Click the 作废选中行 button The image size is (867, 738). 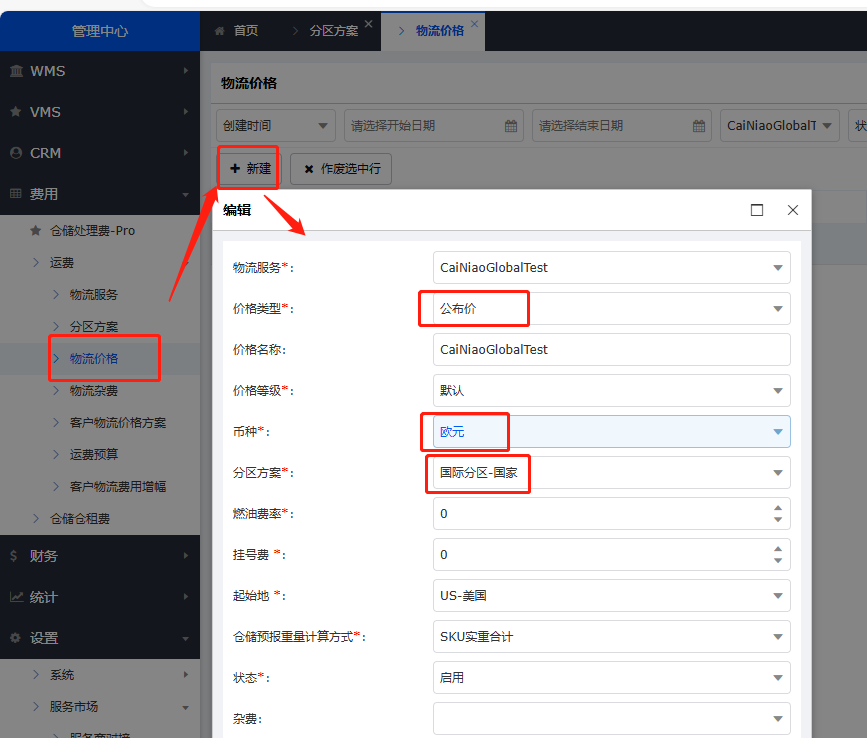click(341, 169)
